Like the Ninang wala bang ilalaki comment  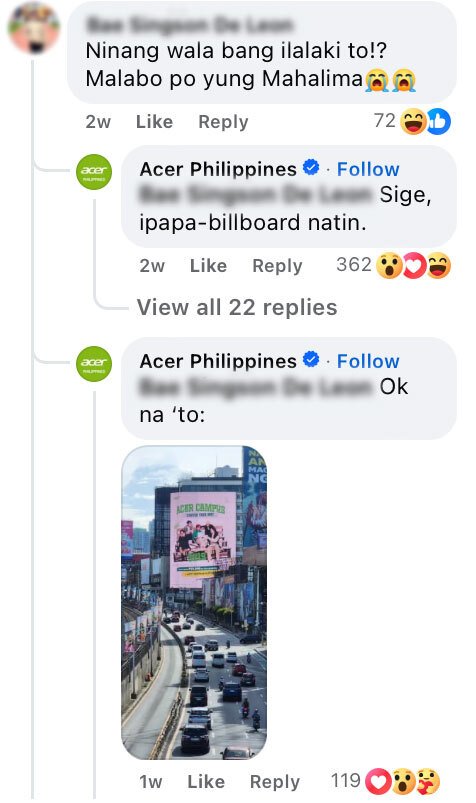pos(154,122)
